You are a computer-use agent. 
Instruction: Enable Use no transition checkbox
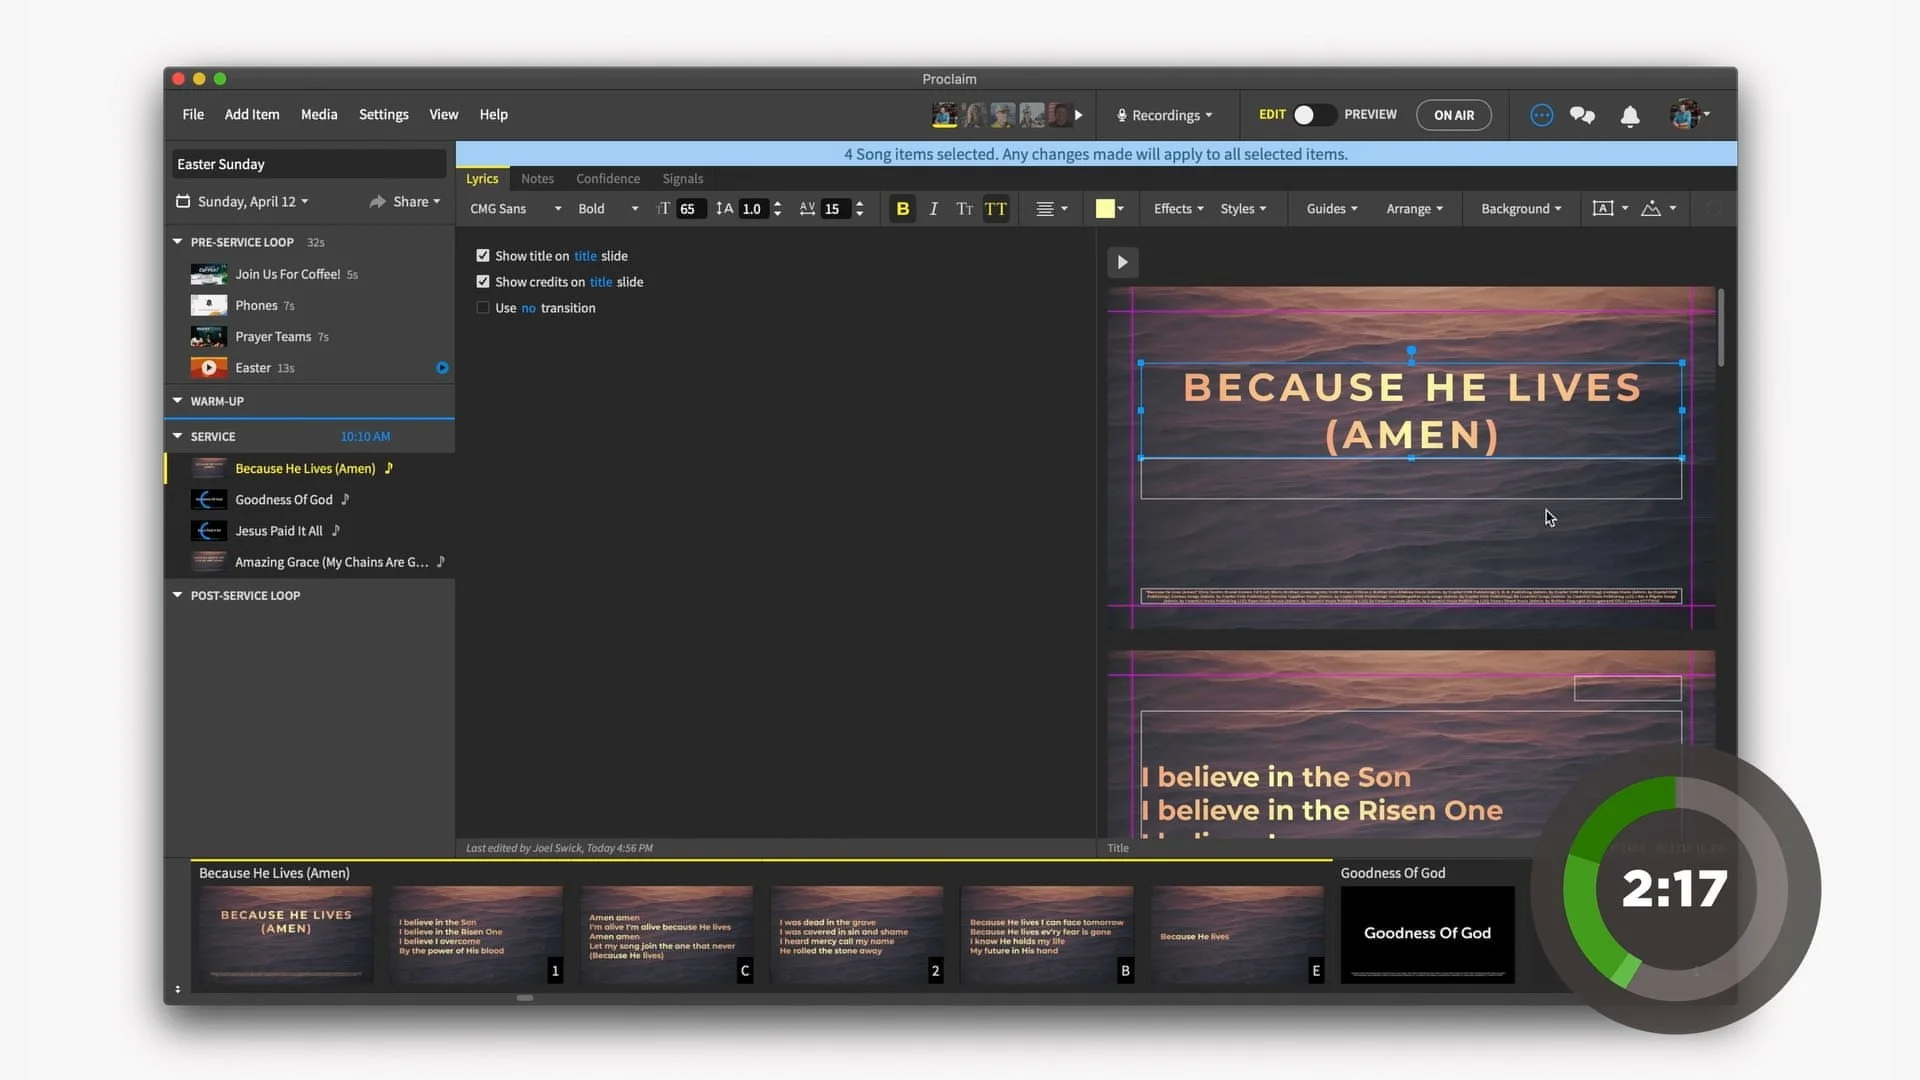coord(483,308)
